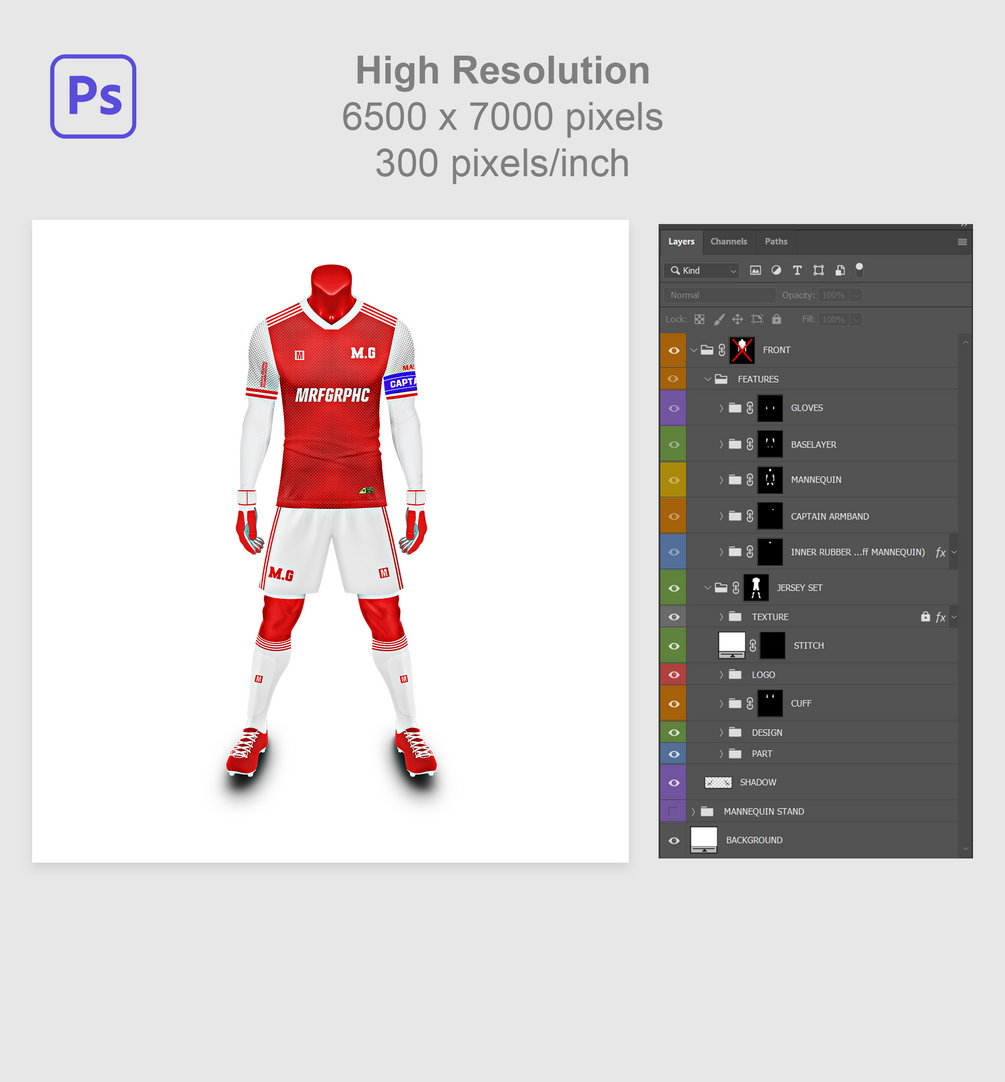Lock transparent pixels checkerboard icon
1005x1082 pixels.
pyautogui.click(x=699, y=319)
